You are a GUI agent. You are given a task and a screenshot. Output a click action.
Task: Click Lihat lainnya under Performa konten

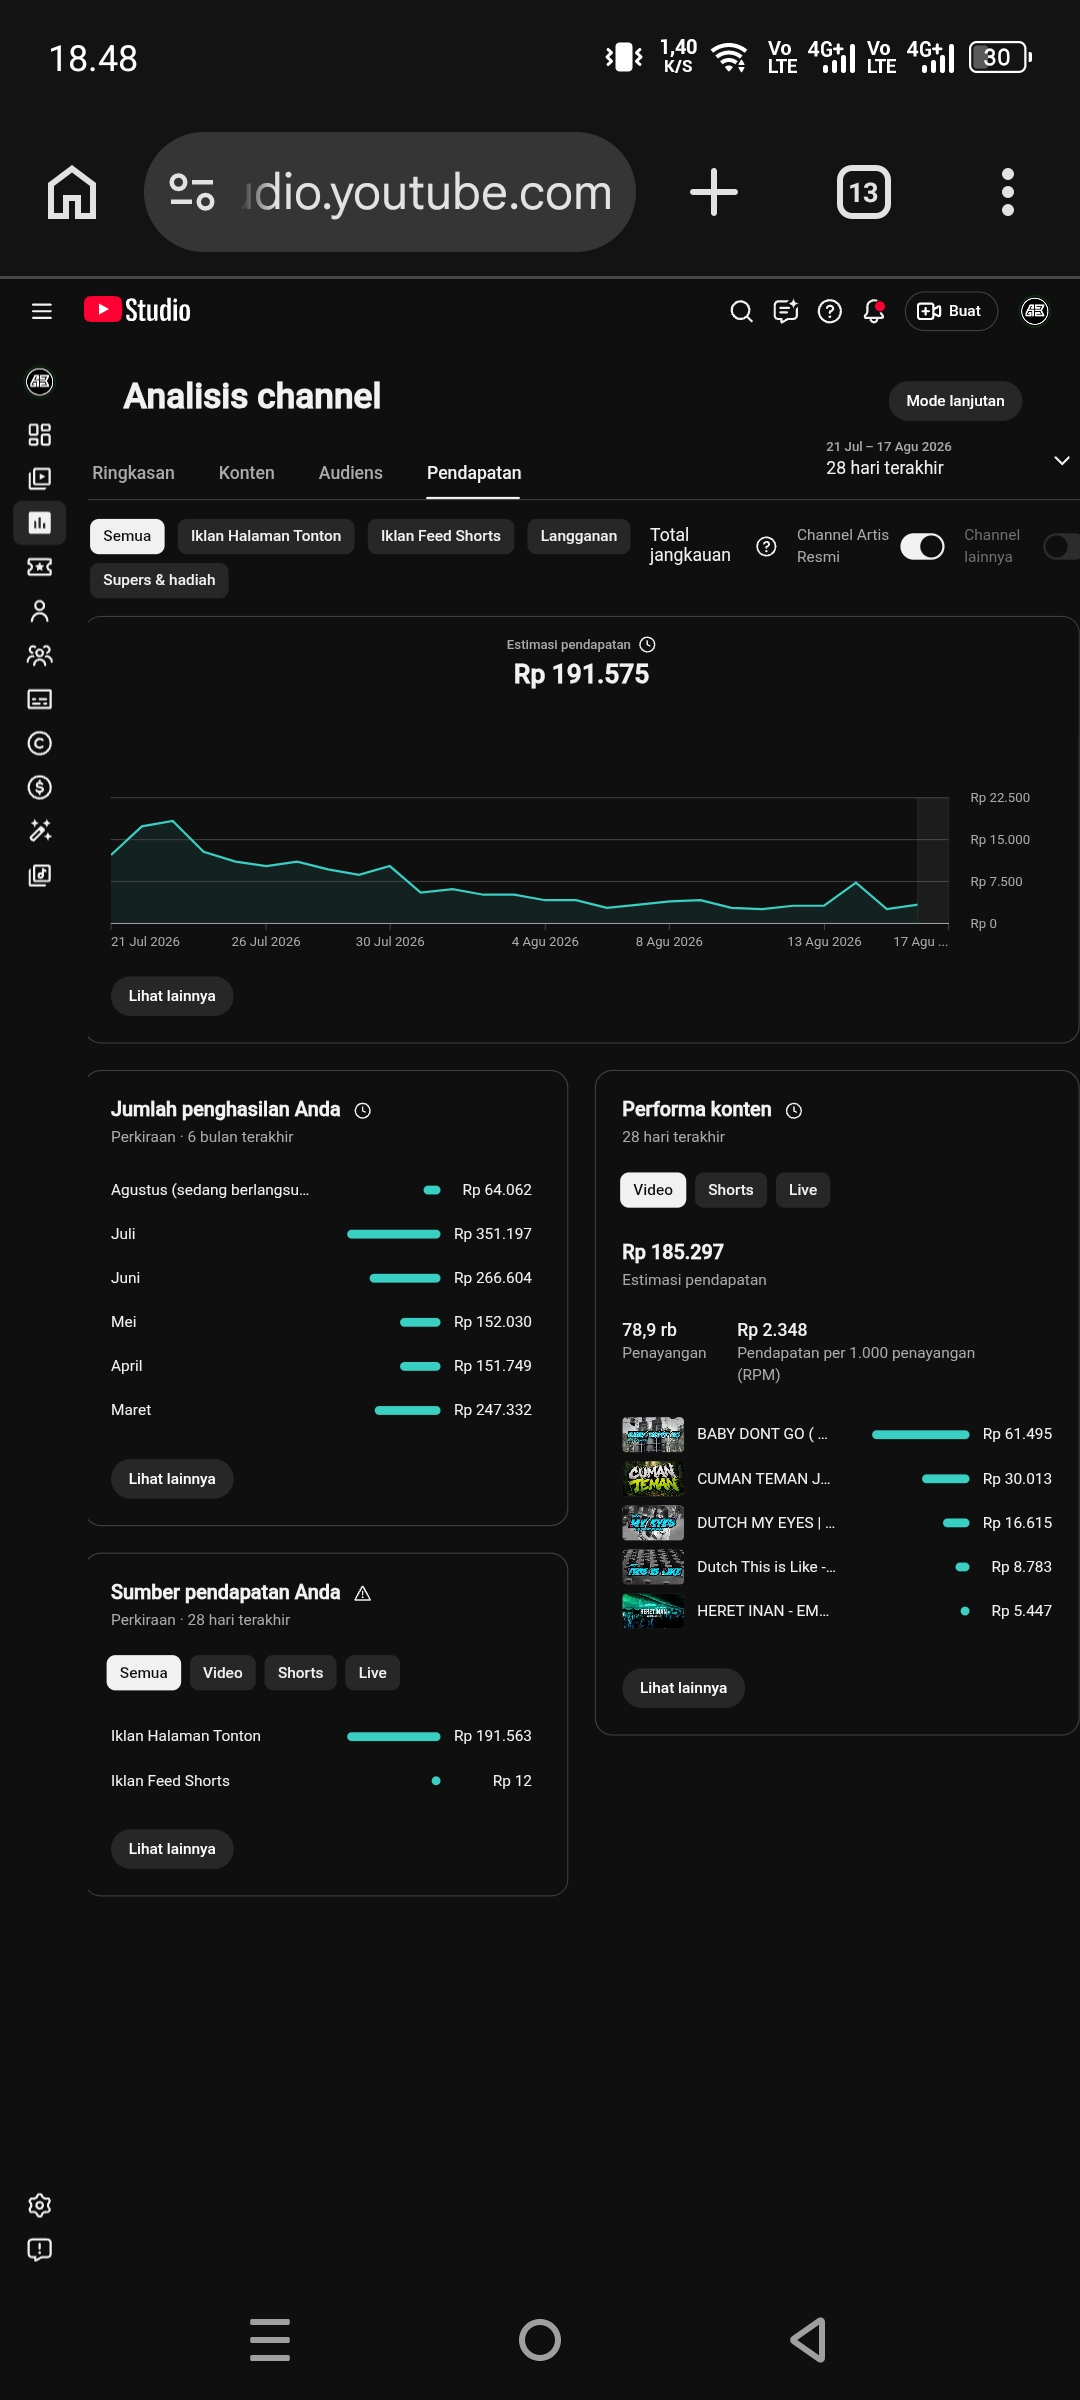[683, 1688]
